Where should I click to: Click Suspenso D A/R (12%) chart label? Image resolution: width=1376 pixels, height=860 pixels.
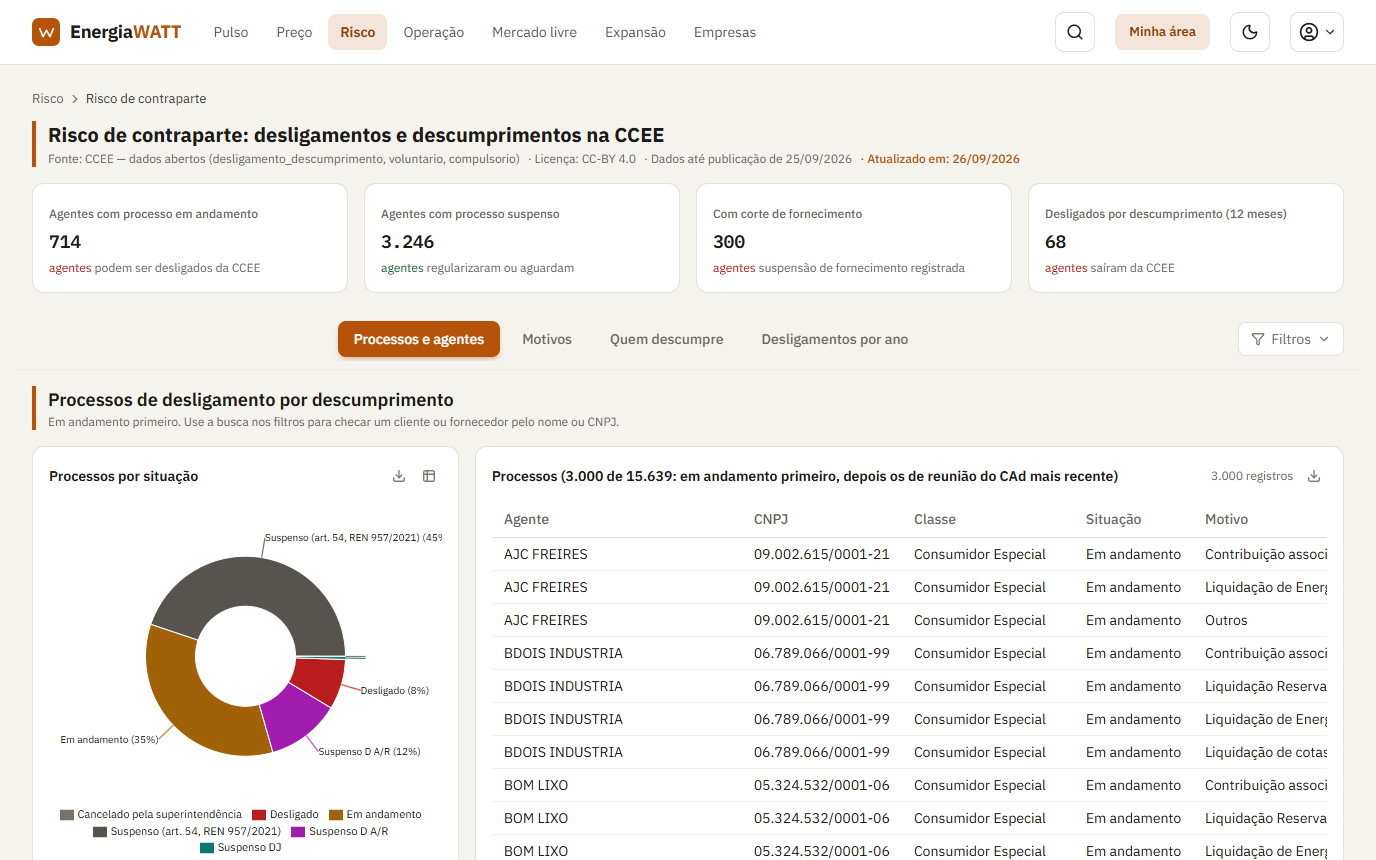(x=369, y=751)
